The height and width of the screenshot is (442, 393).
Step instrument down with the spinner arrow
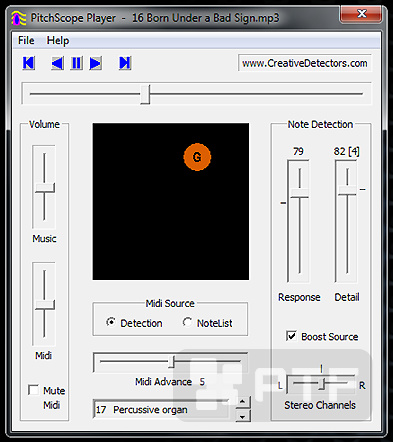pos(243,416)
